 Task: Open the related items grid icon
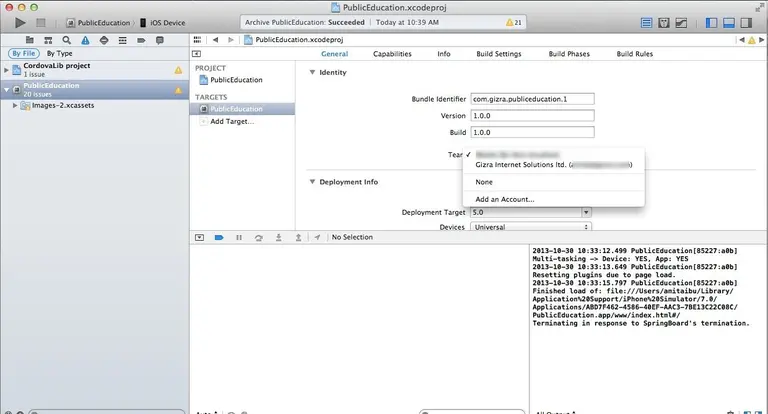197,40
